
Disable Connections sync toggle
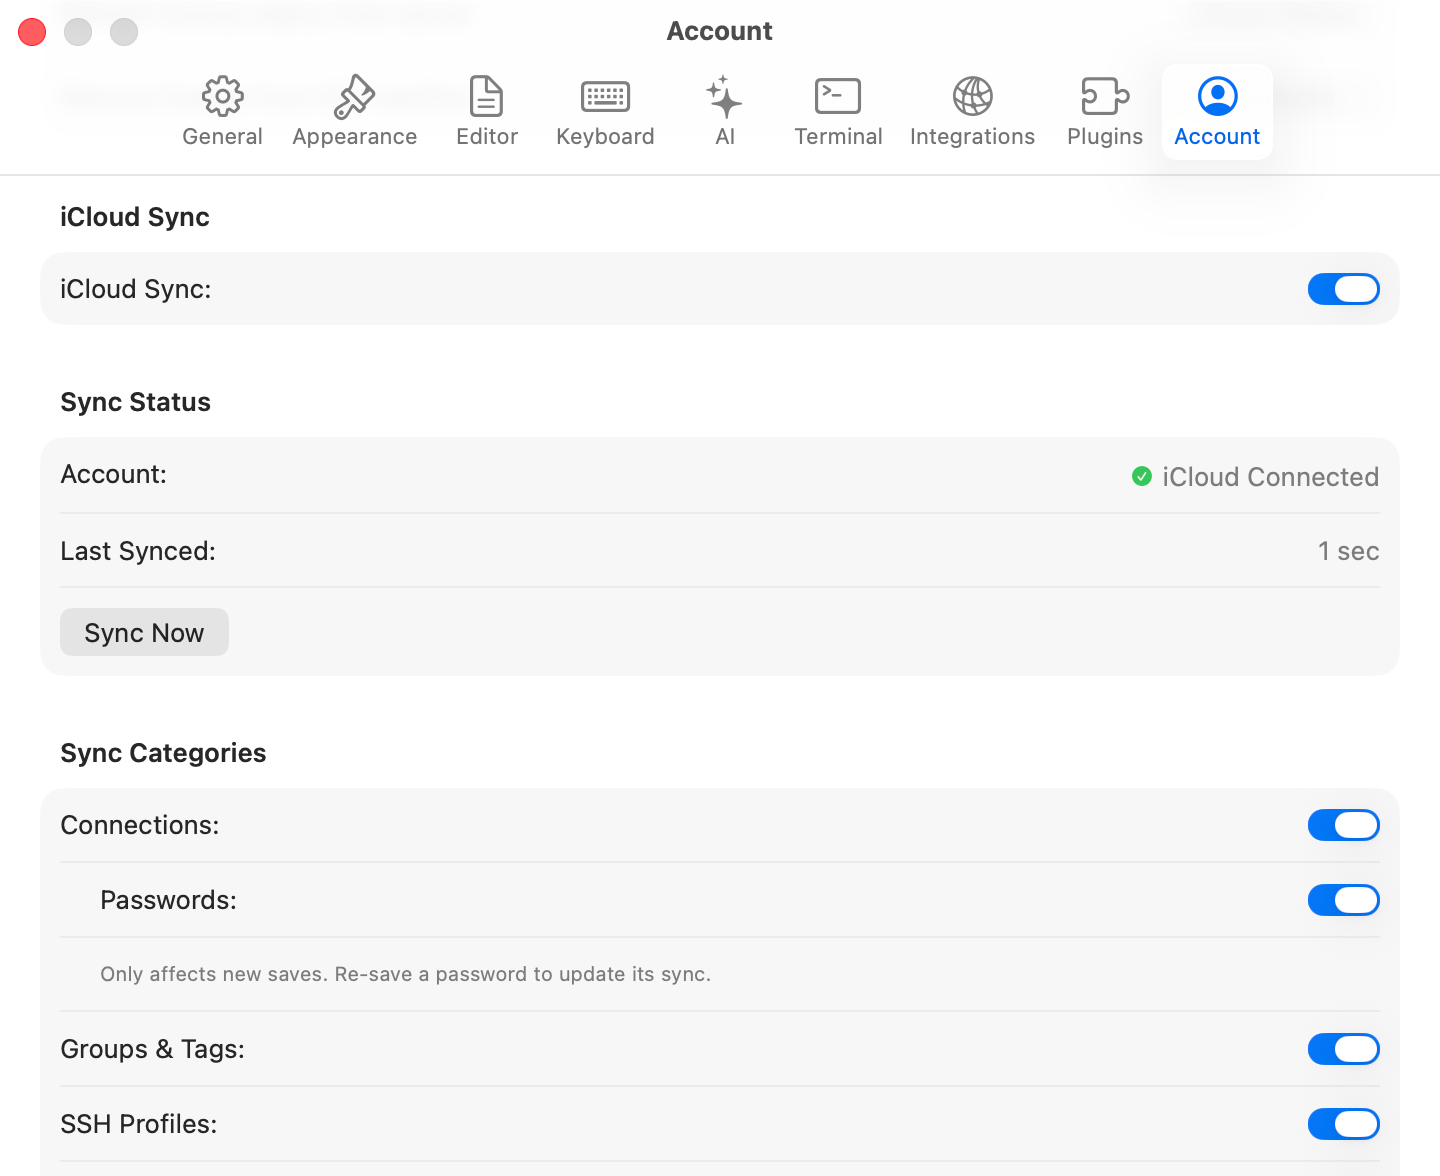(x=1343, y=825)
